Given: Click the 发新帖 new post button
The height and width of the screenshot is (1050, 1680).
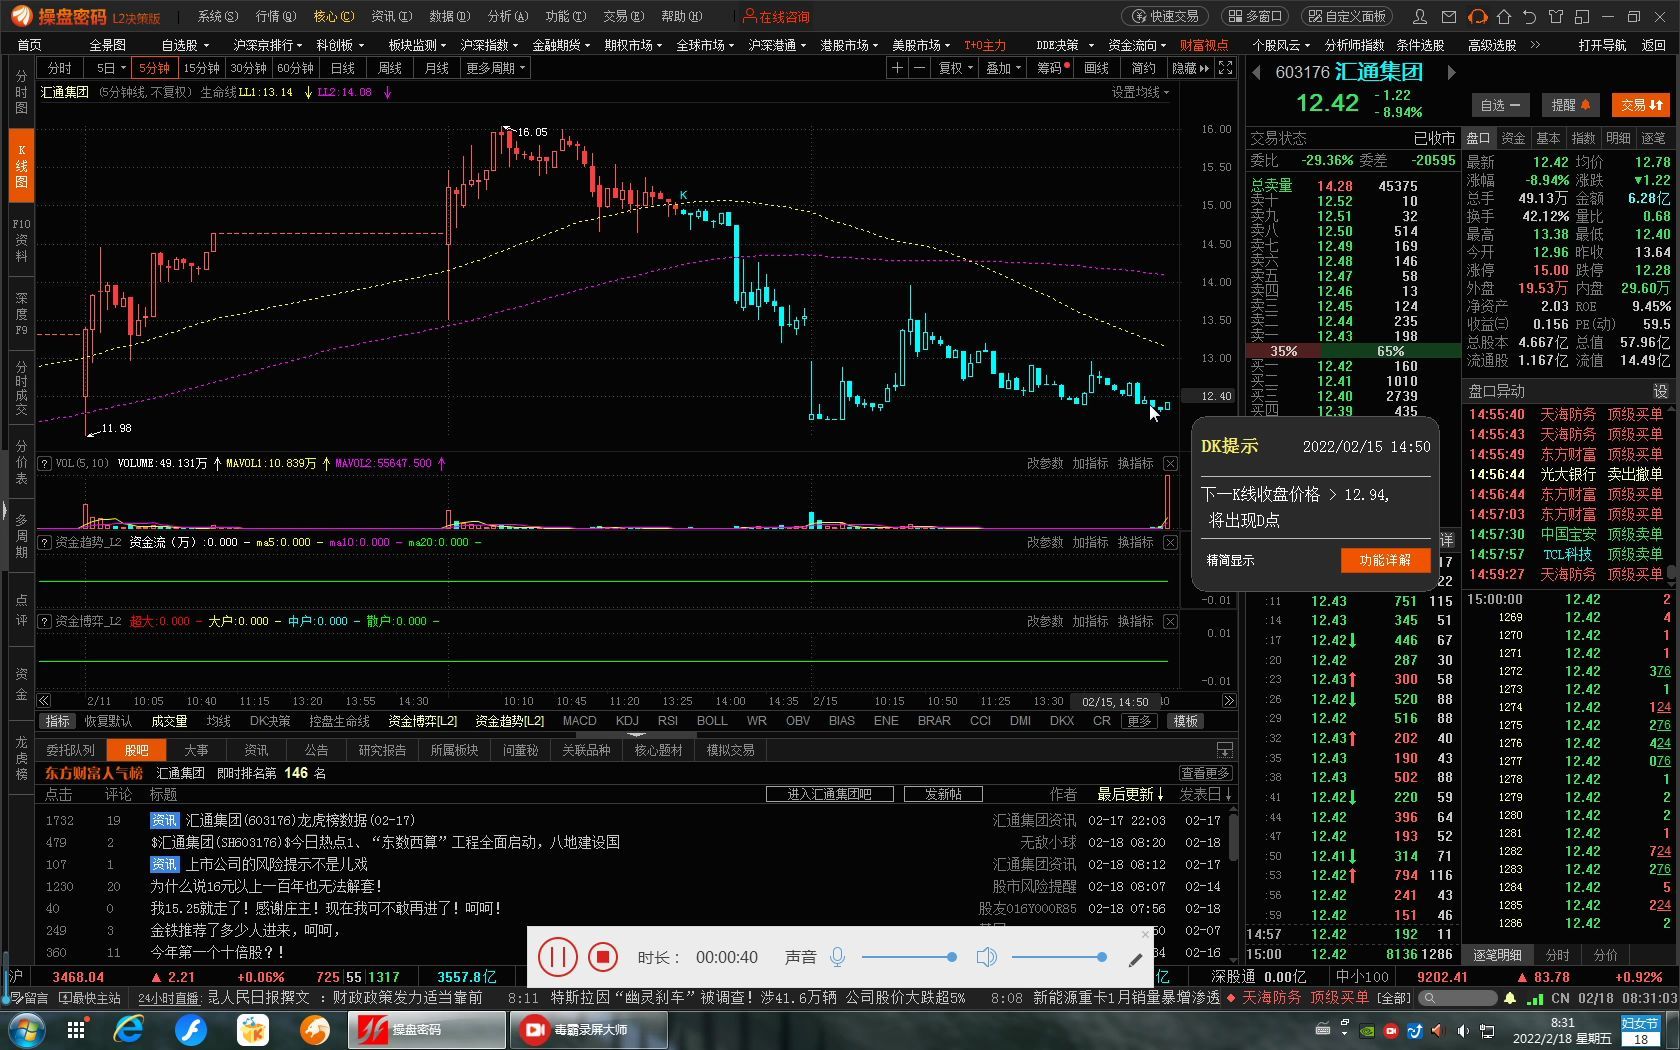Looking at the screenshot, I should point(943,794).
